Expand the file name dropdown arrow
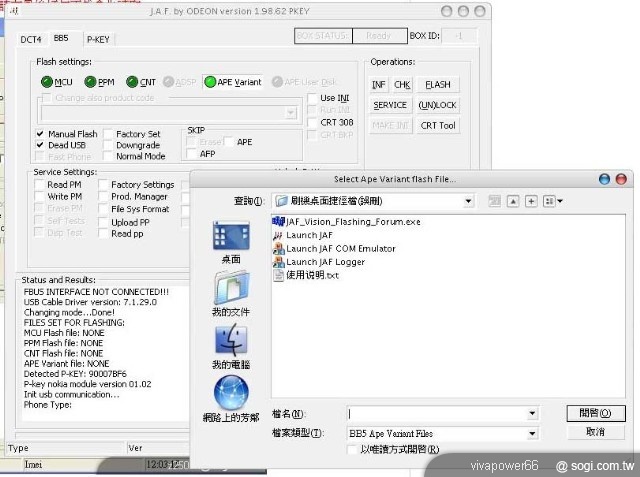 click(532, 414)
